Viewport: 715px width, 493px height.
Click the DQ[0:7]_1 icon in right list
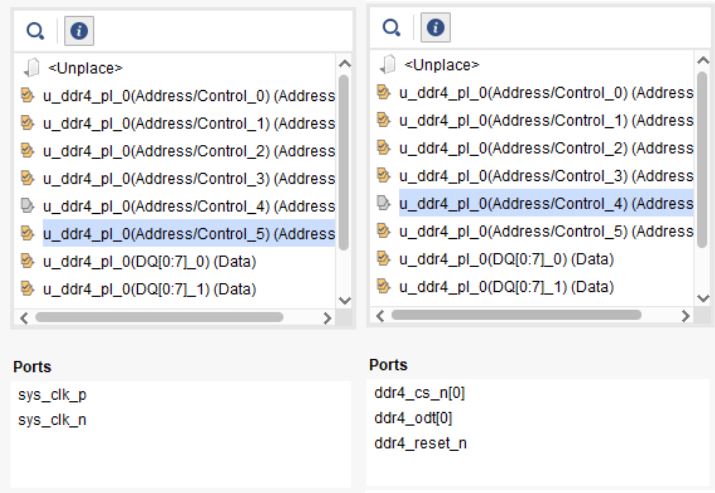coord(384,287)
